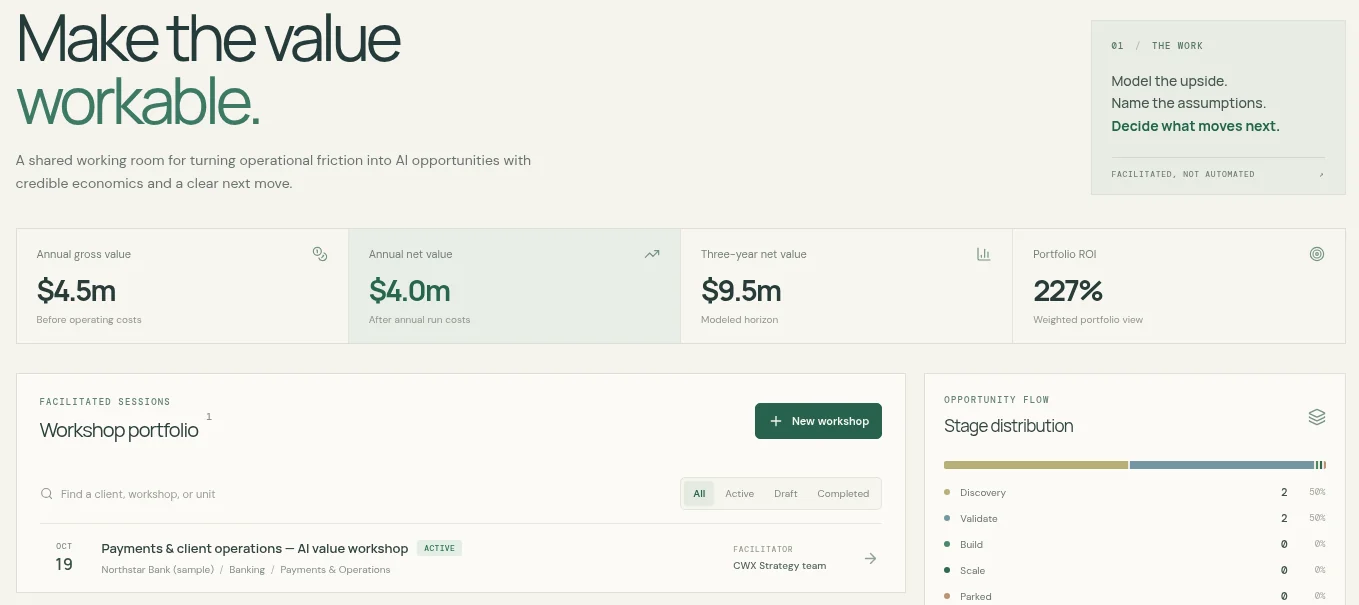Show the Completed workshops tab
Viewport: 1359px width, 605px height.
pyautogui.click(x=843, y=493)
